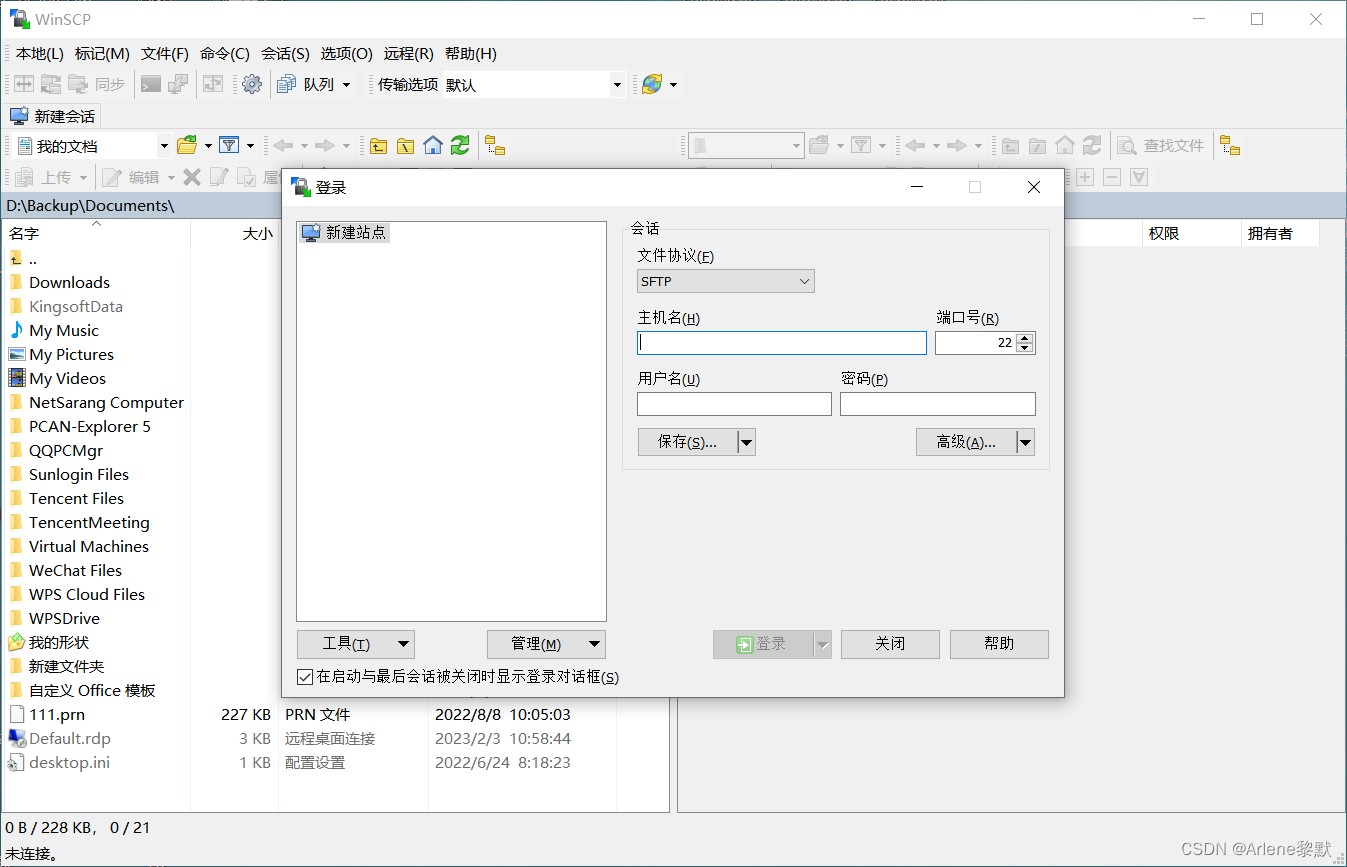
Task: Open the 会话(S) menu
Action: tap(285, 53)
